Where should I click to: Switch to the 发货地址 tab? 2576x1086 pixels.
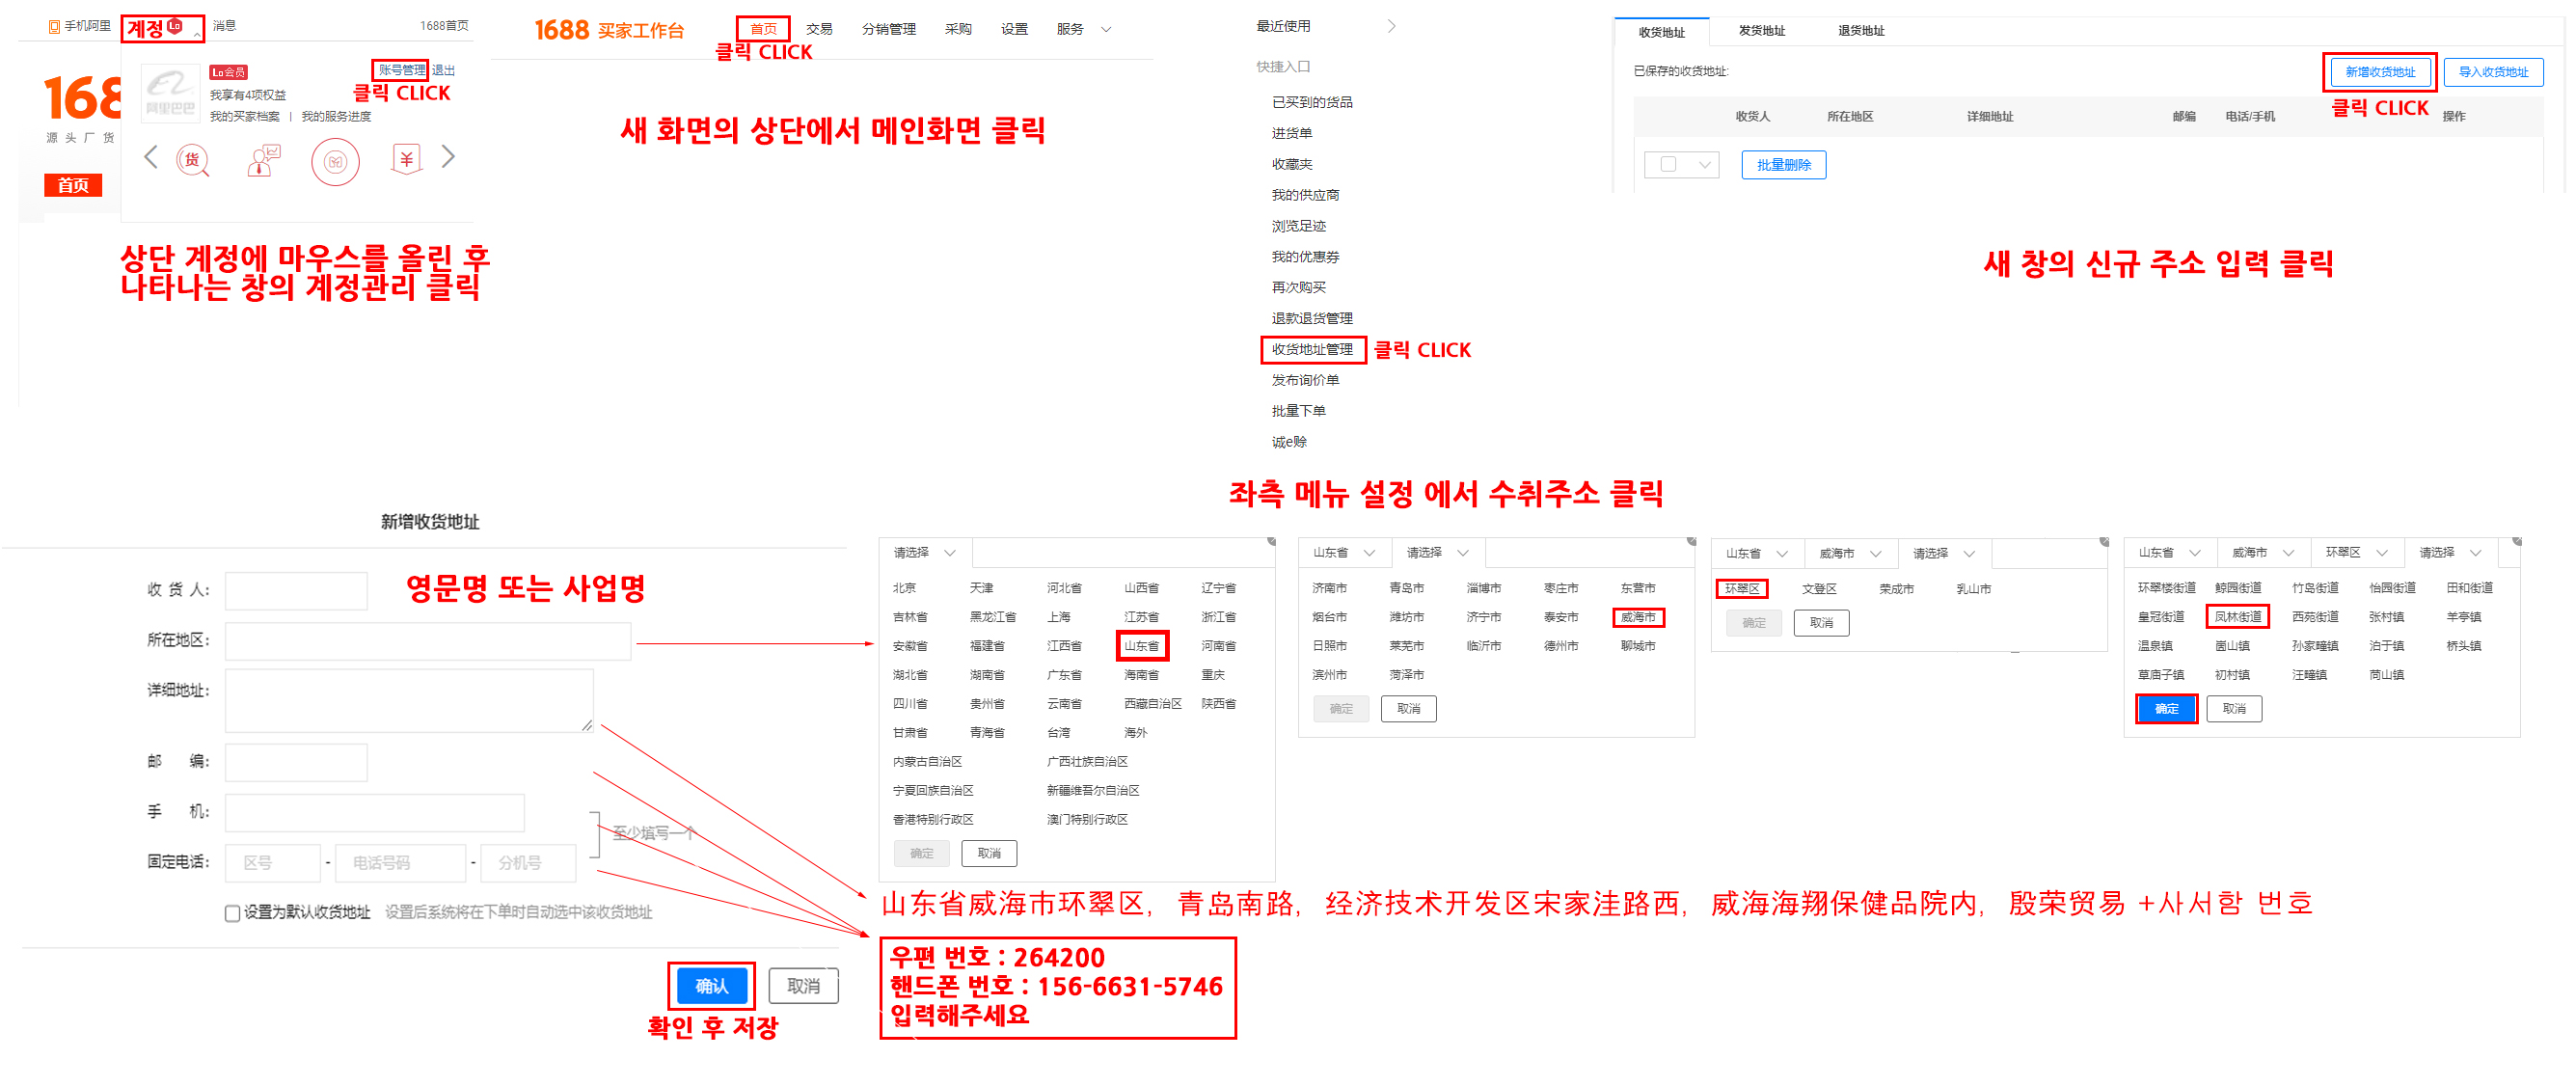(x=1761, y=31)
